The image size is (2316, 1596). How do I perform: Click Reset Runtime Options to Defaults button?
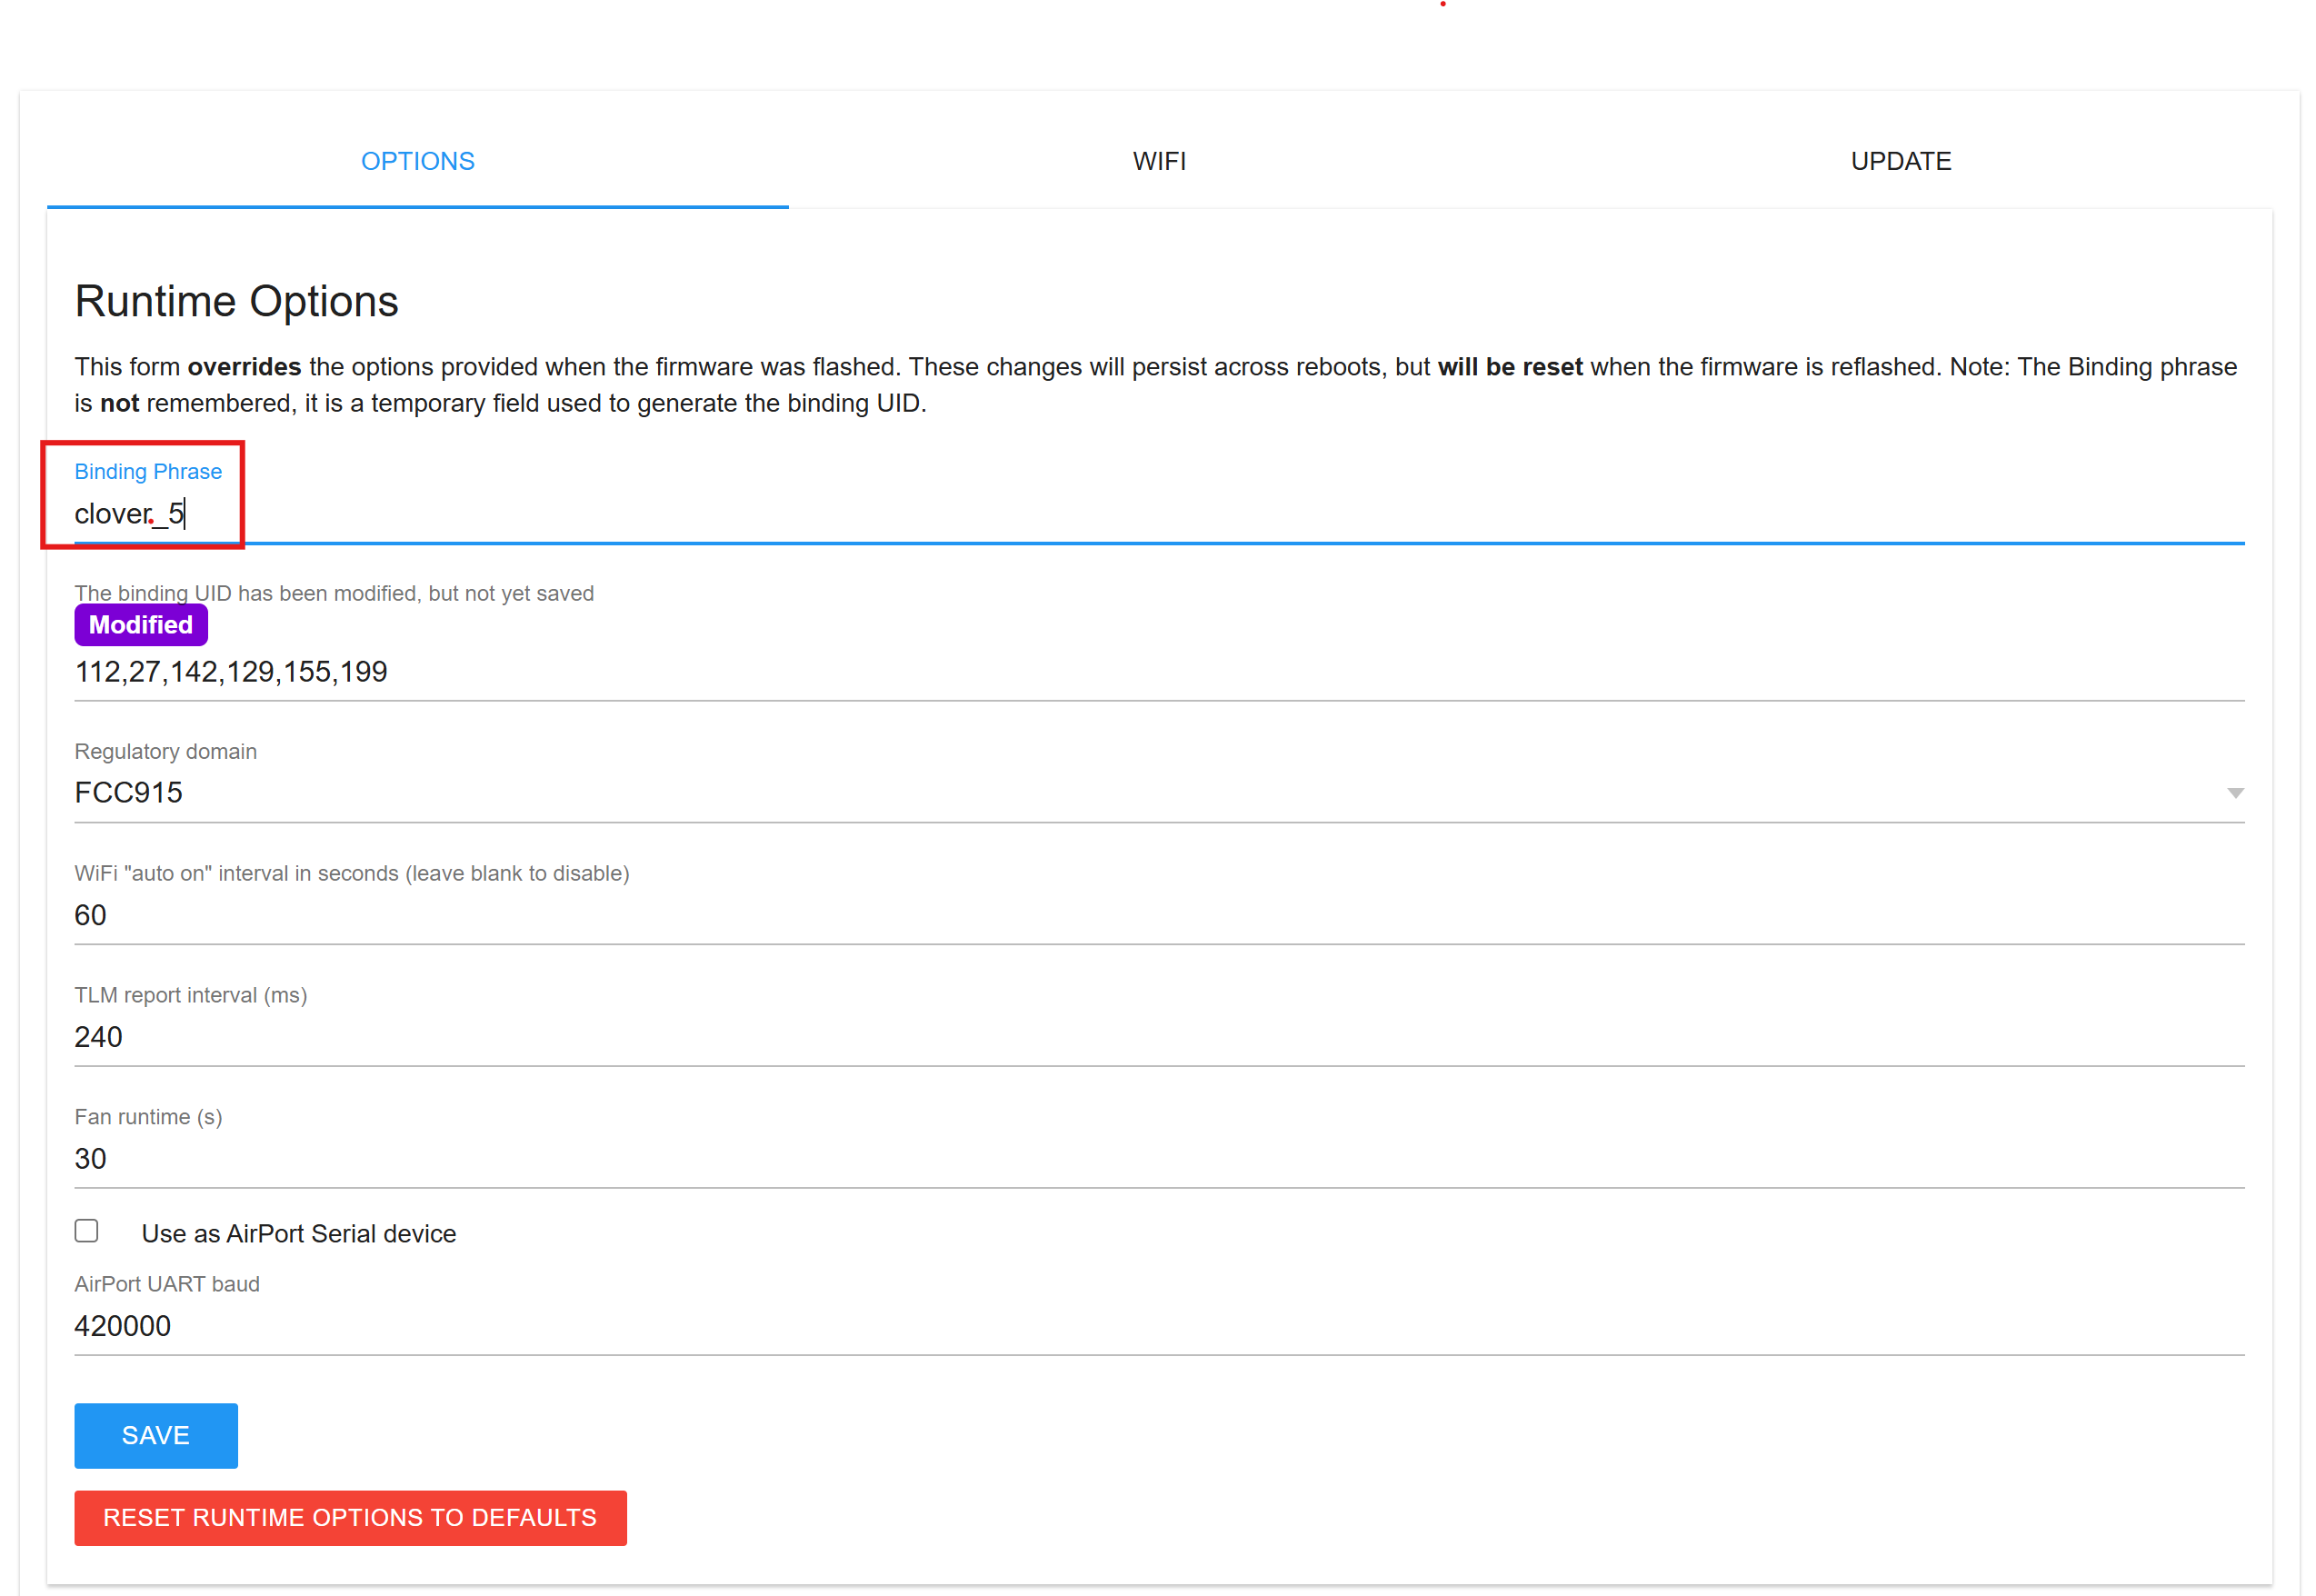(x=350, y=1518)
